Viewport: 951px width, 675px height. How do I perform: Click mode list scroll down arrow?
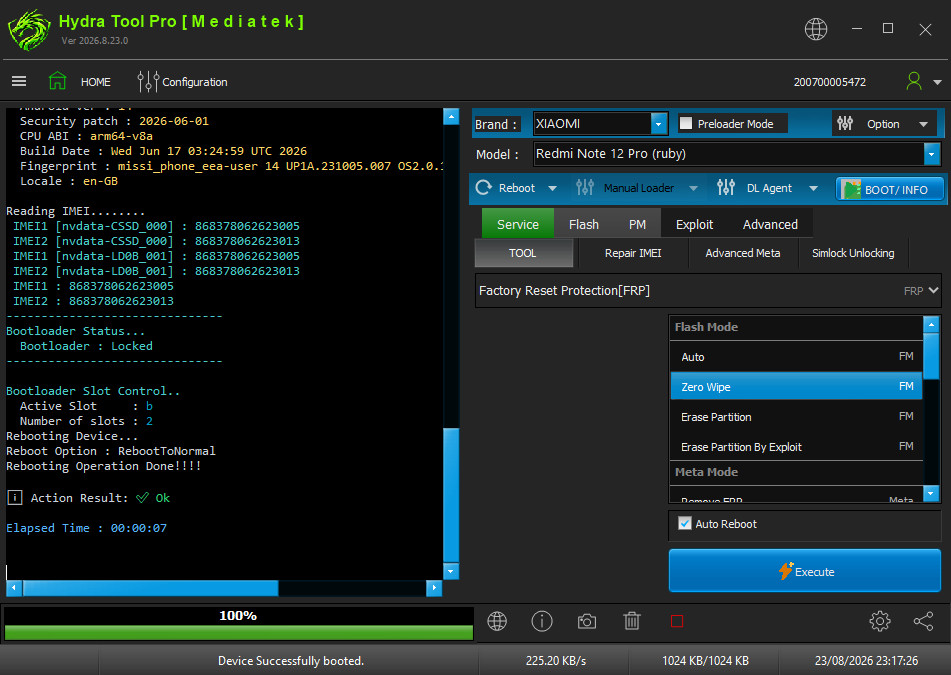click(931, 494)
